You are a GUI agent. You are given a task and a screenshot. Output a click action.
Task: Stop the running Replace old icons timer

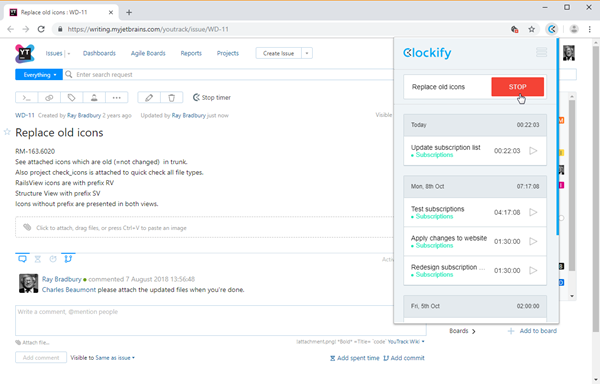click(x=517, y=87)
